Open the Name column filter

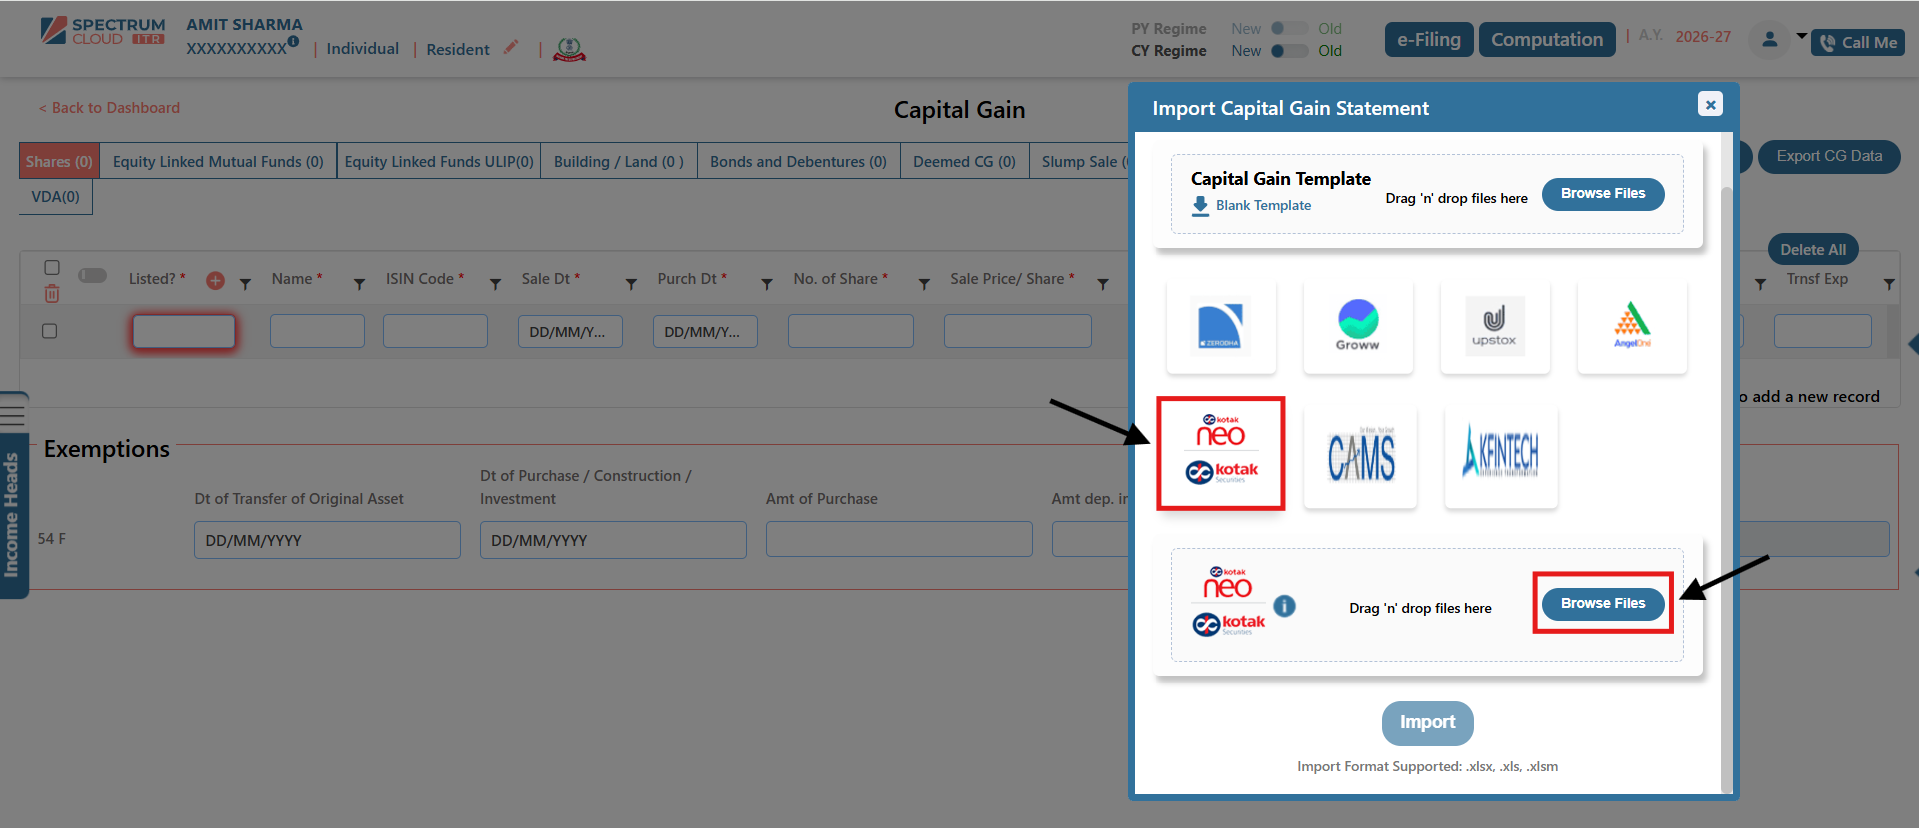[359, 285]
